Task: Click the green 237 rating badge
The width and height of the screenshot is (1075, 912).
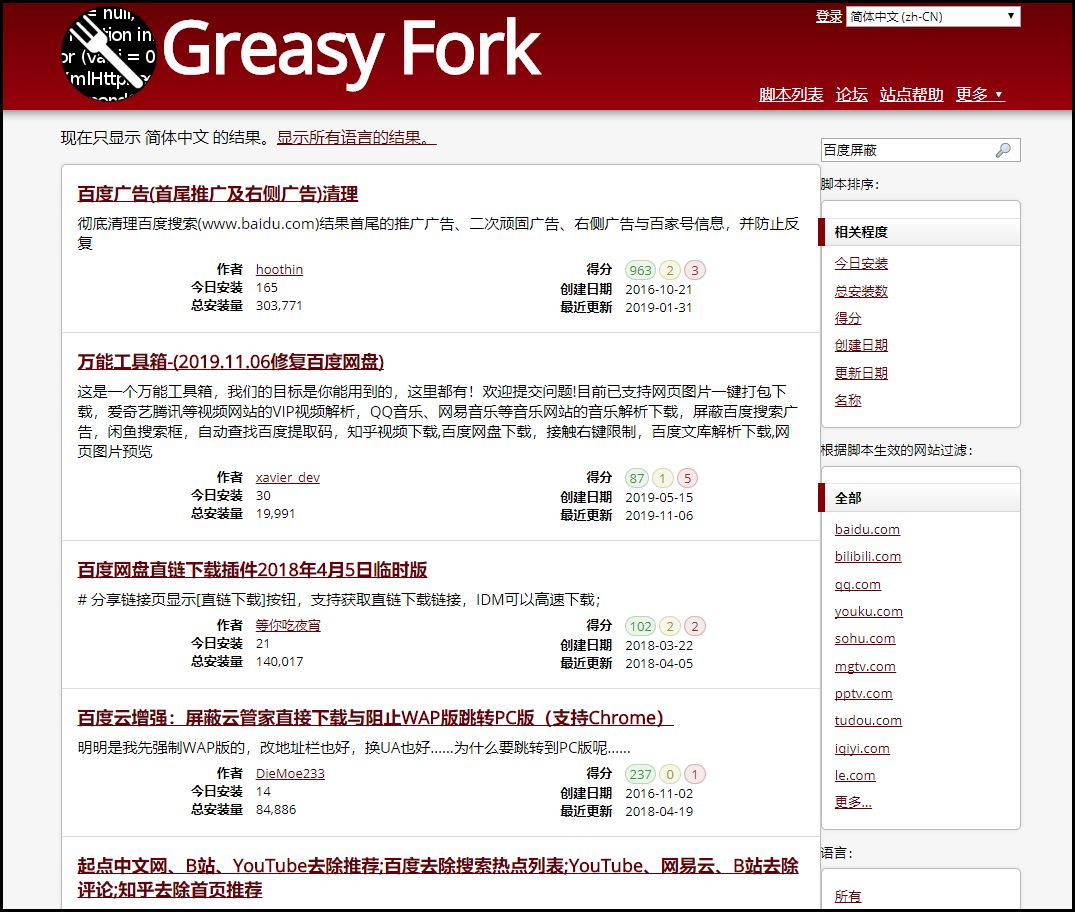Action: tap(640, 774)
